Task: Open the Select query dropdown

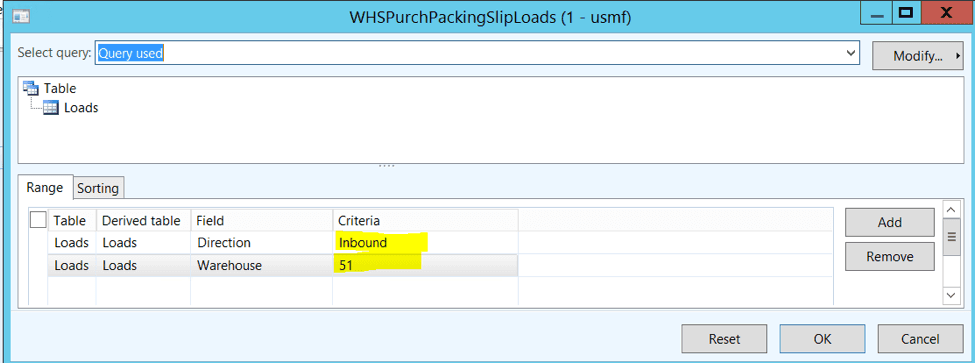Action: coord(851,53)
